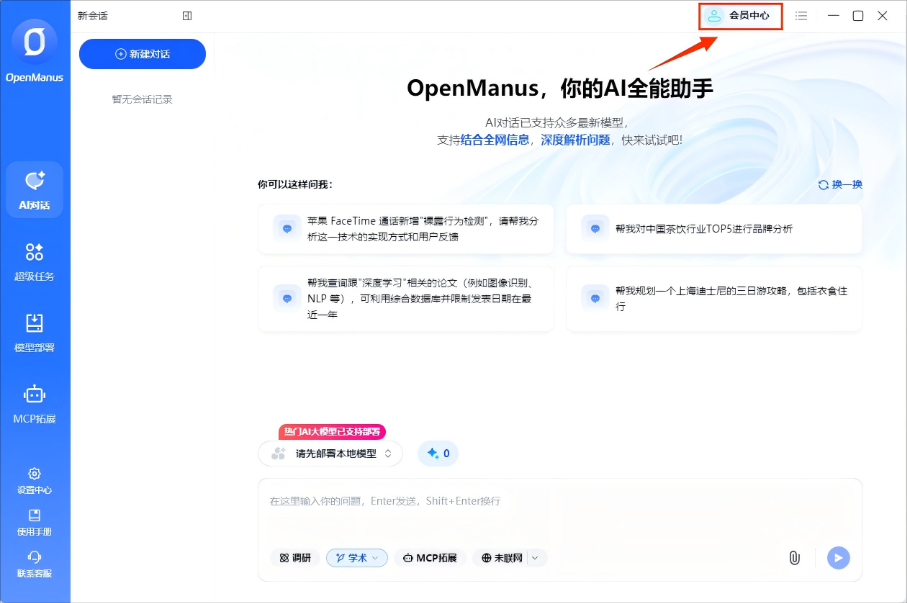The image size is (907, 603).
Task: Select the 超级任务 icon in sidebar
Action: click(35, 262)
